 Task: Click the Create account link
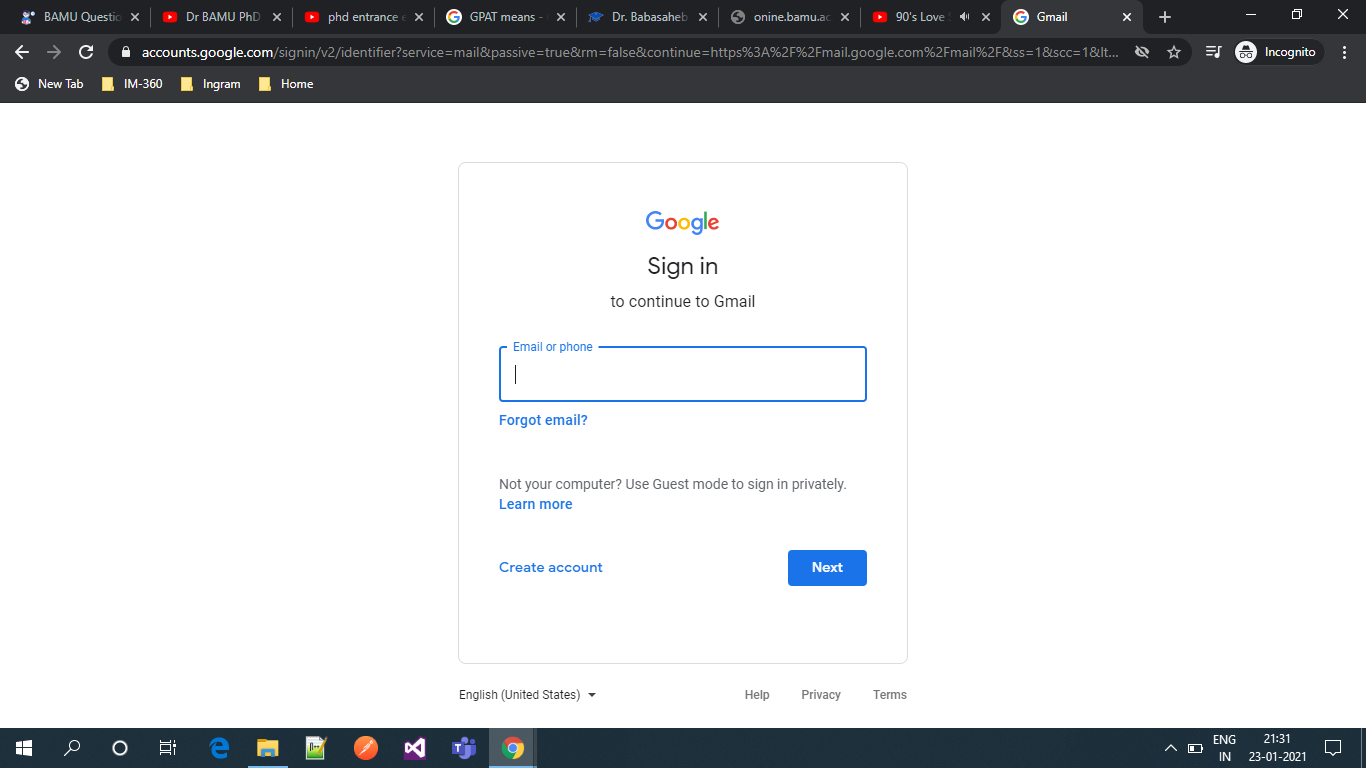551,568
